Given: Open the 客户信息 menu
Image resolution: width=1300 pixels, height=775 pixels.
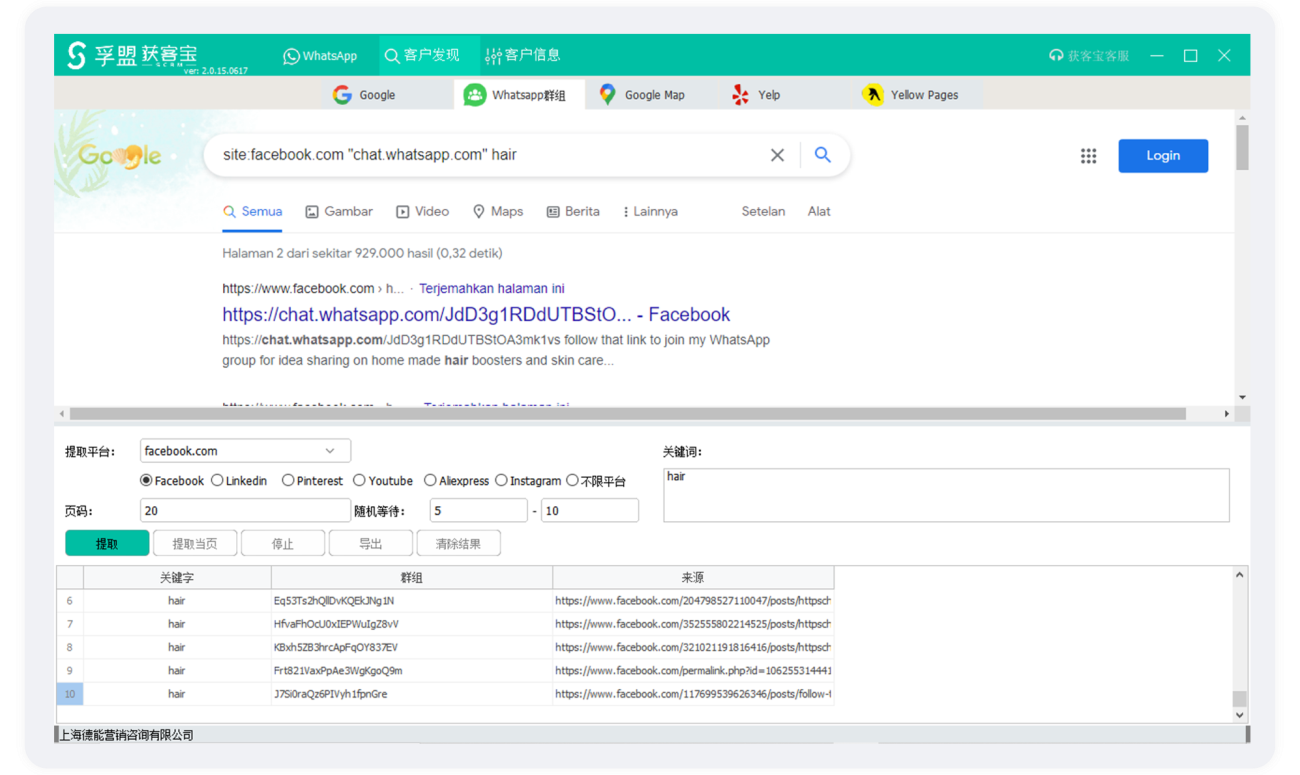Looking at the screenshot, I should [x=523, y=56].
